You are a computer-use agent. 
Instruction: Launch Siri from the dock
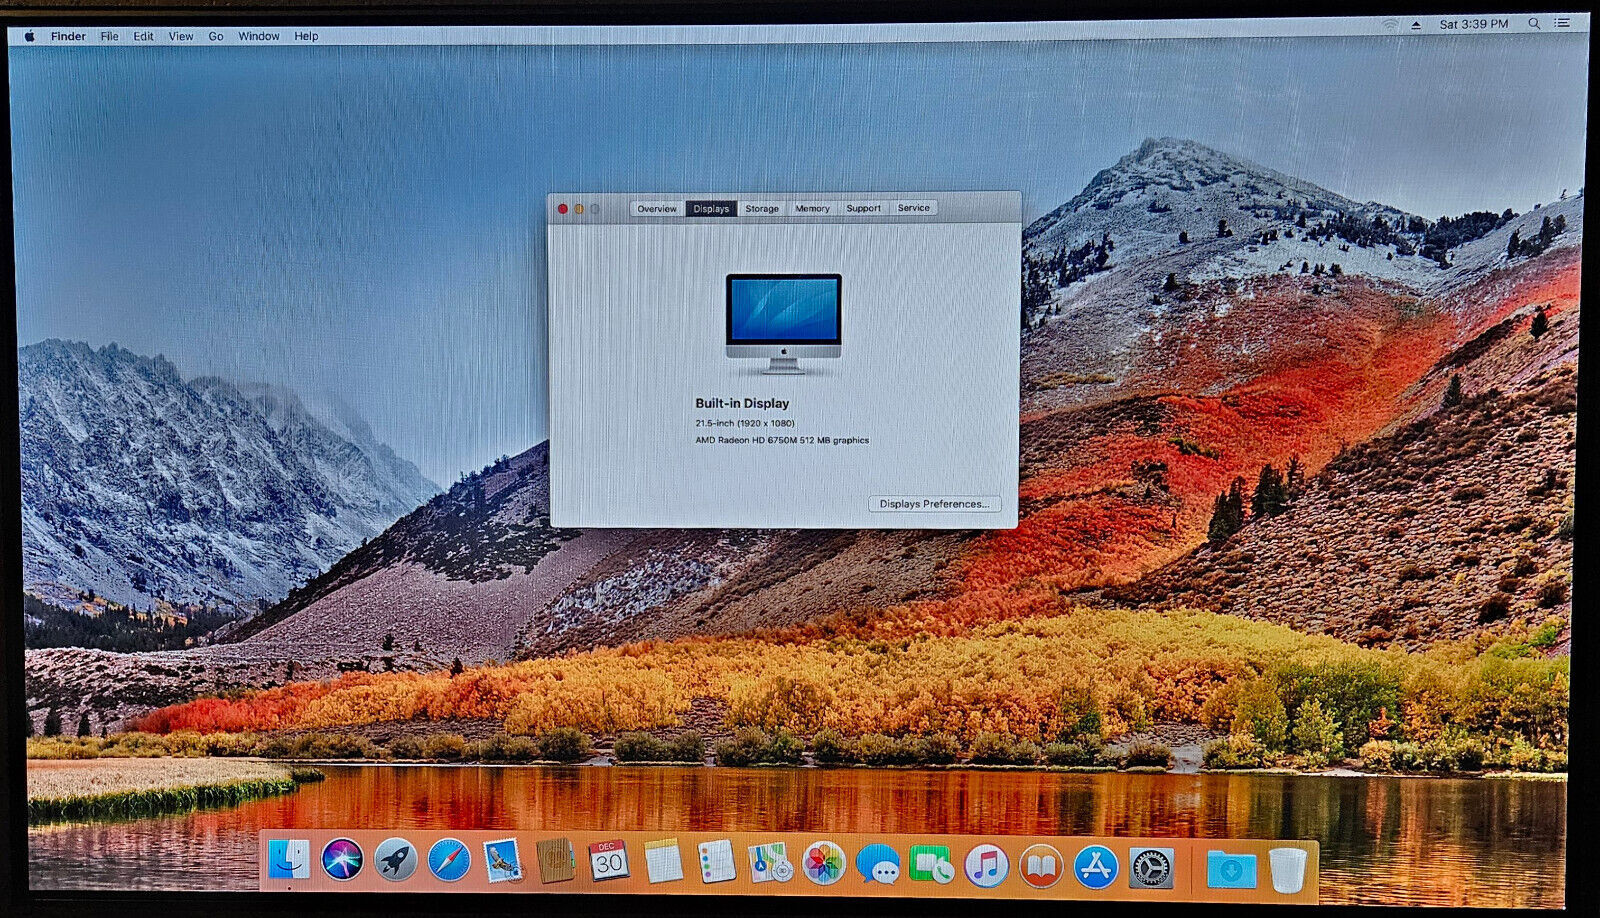342,859
